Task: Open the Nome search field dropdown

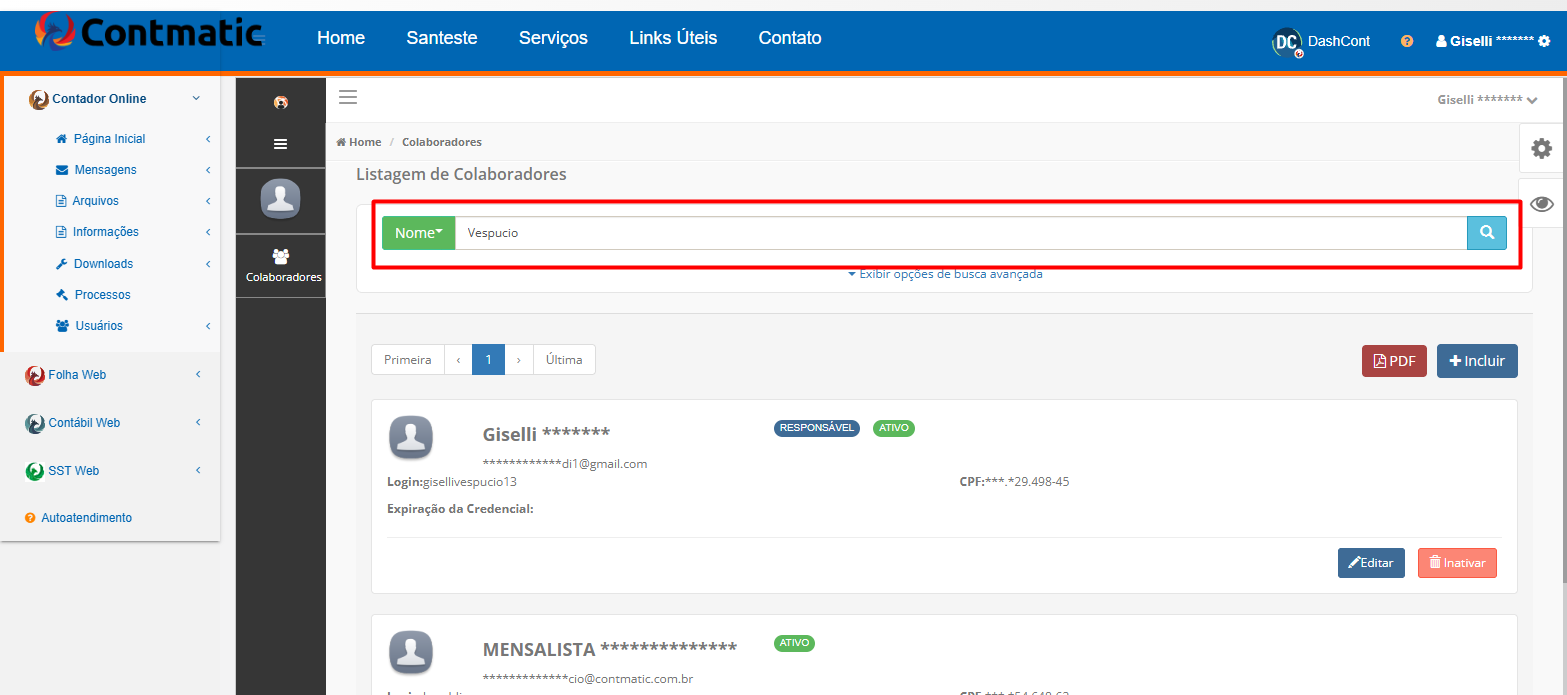Action: click(x=418, y=233)
